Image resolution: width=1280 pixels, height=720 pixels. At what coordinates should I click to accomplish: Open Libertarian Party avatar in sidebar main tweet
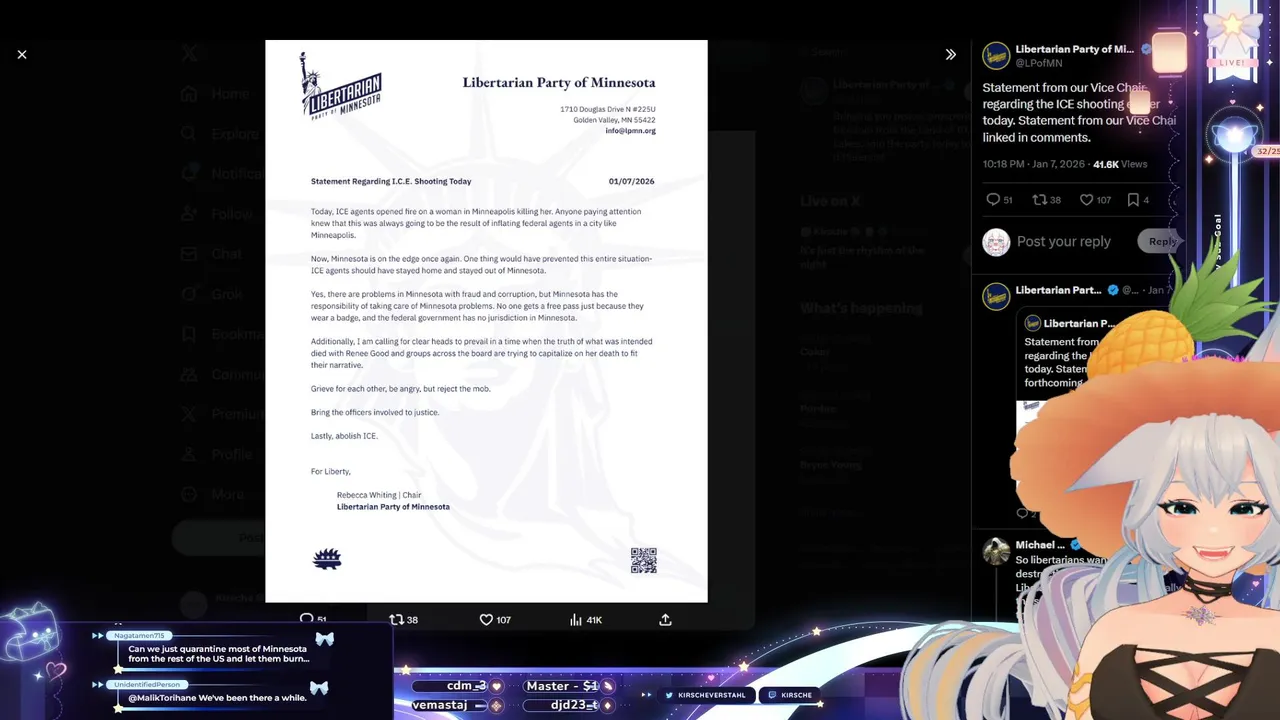[996, 55]
